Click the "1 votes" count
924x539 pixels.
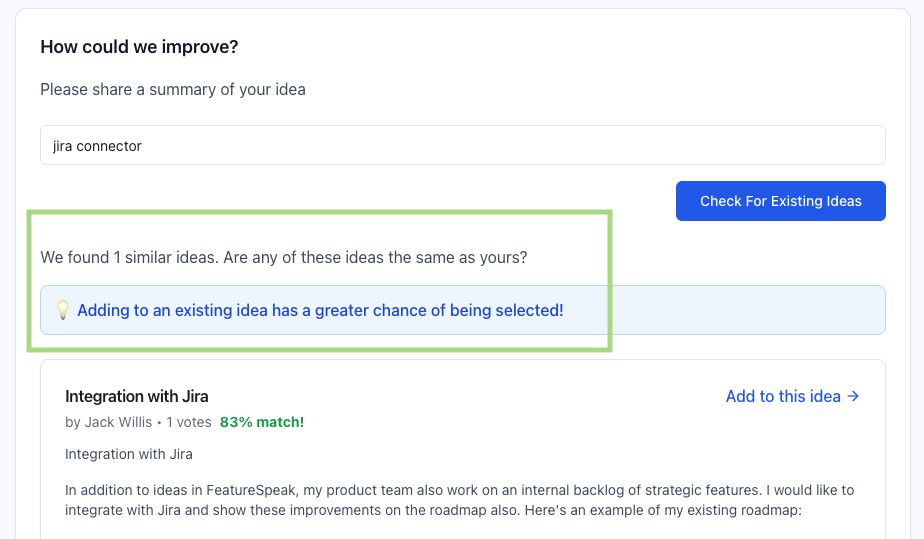189,422
